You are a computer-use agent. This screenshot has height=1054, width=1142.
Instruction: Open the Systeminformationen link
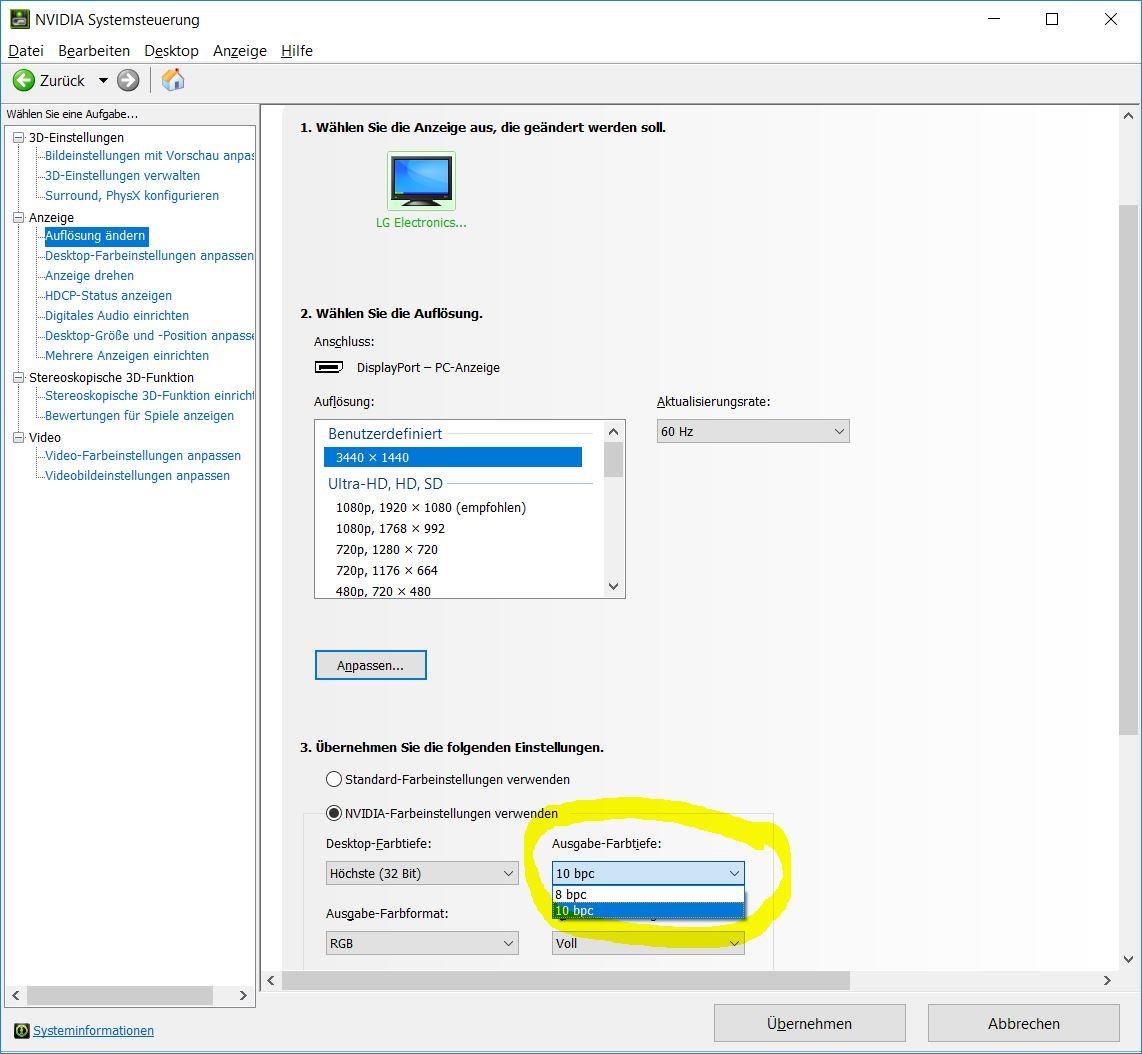pos(93,1031)
